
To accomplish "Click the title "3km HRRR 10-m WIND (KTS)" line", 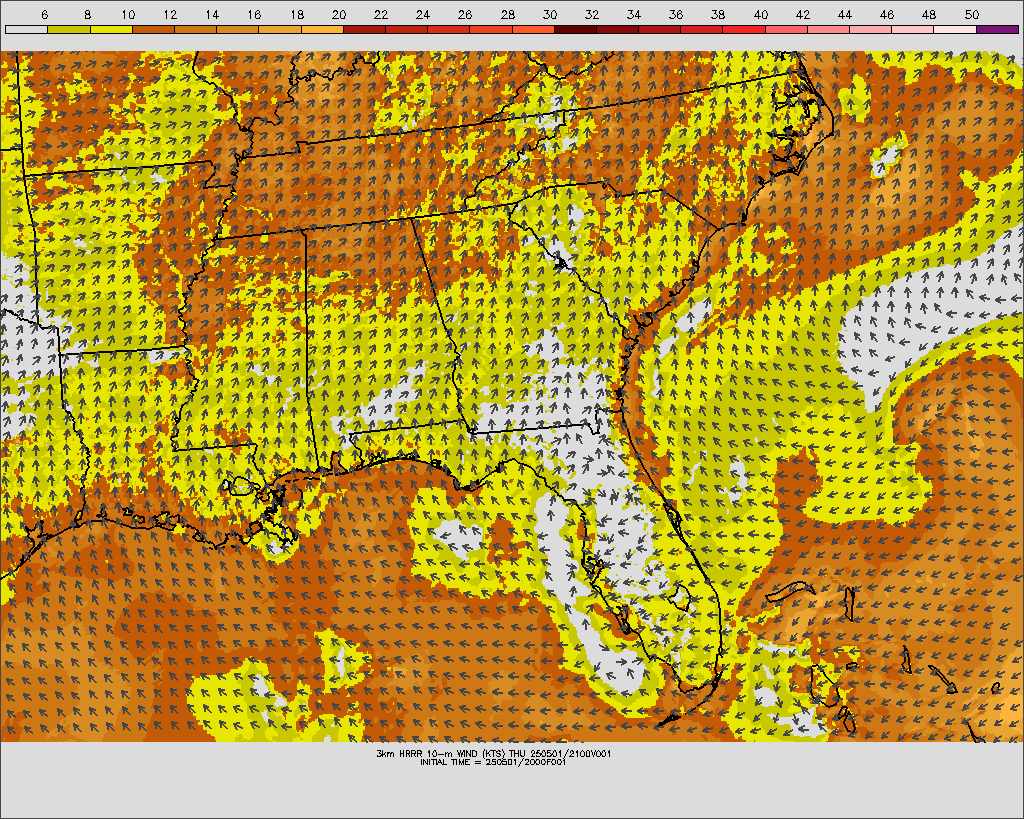I will click(x=494, y=754).
